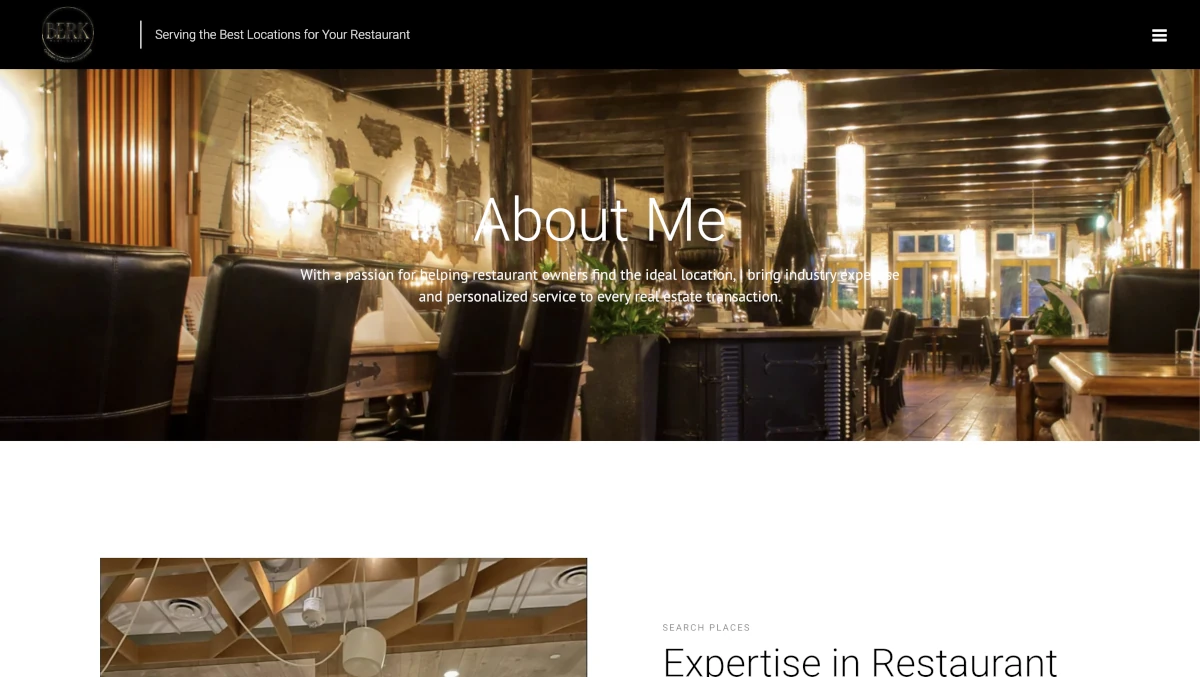Click the hero paragraph about passion for helping
The width and height of the screenshot is (1200, 677).
(x=600, y=285)
